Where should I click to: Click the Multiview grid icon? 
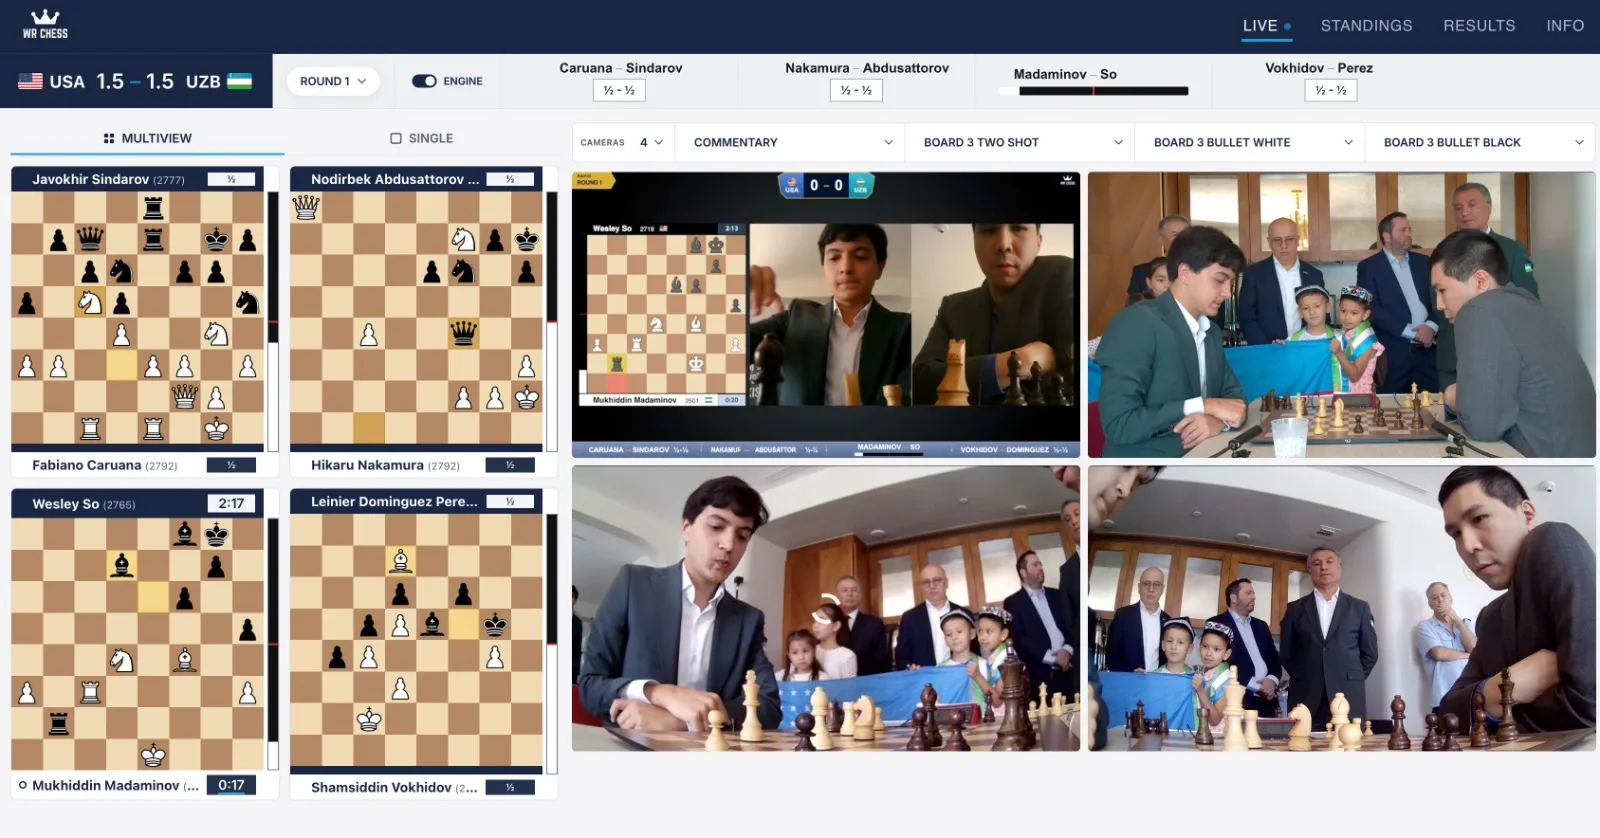pos(109,138)
